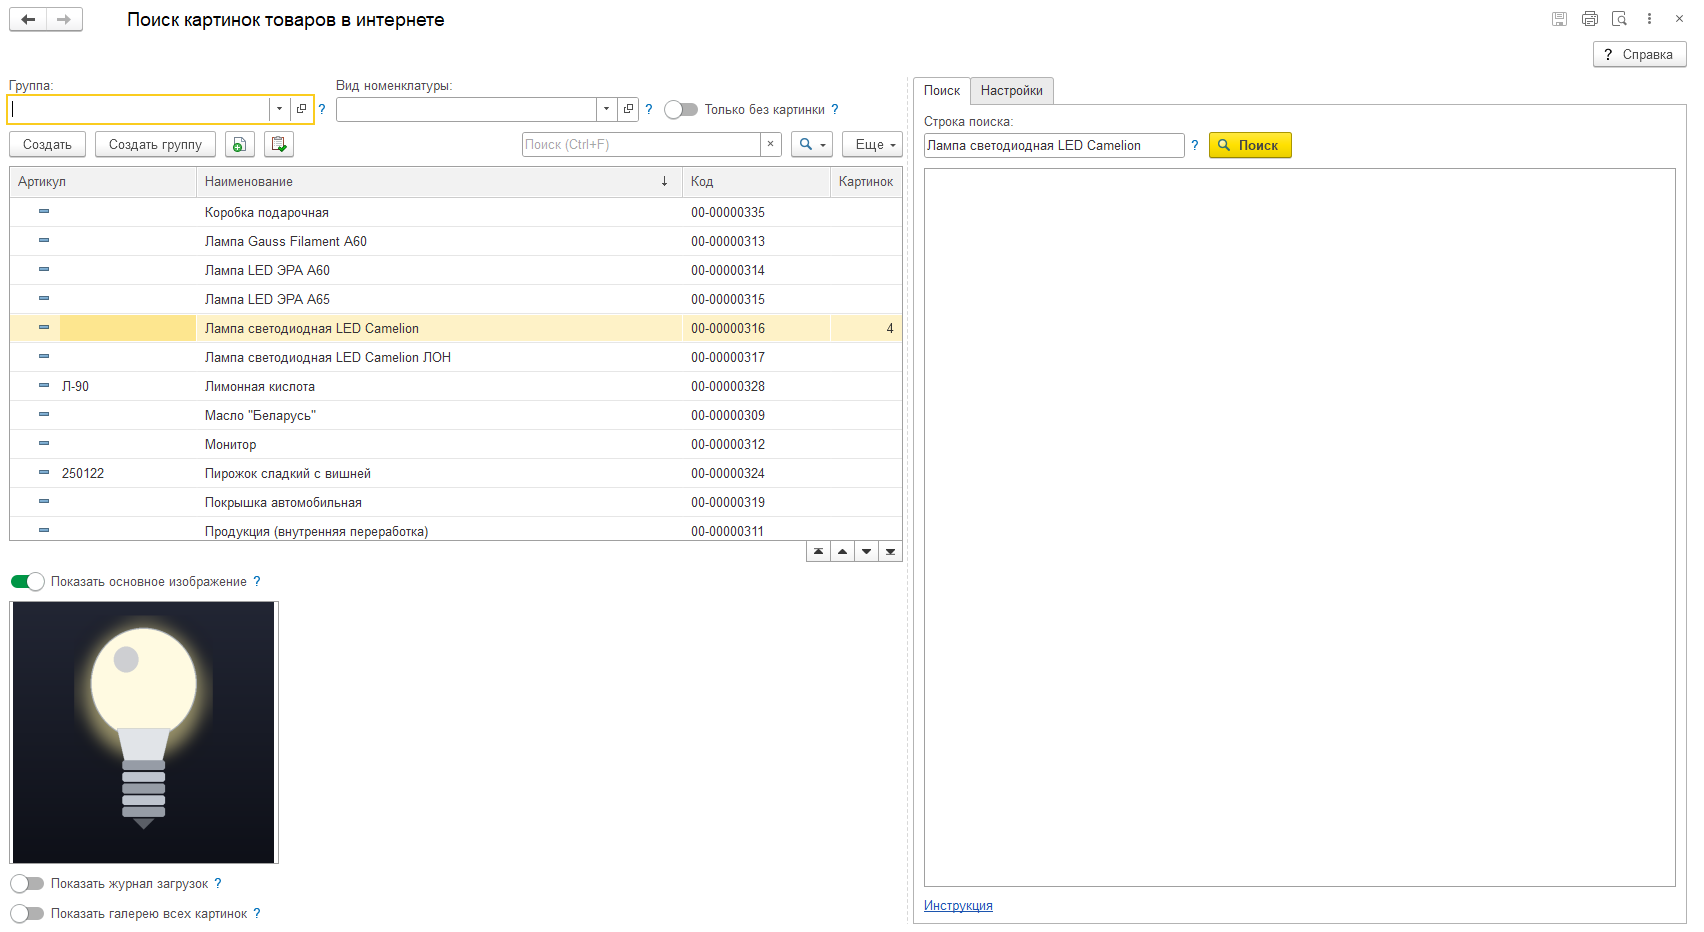Switch to the Настройки tab
Screen dimensions: 1704x932
tap(1012, 91)
